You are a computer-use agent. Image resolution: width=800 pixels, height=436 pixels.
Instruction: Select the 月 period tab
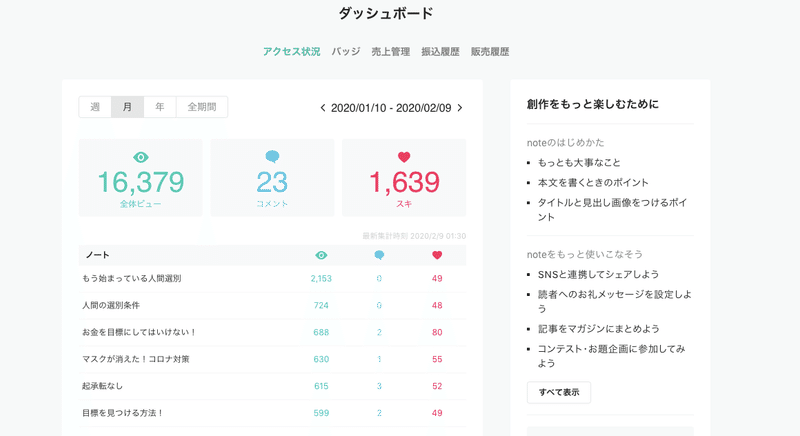[x=128, y=107]
